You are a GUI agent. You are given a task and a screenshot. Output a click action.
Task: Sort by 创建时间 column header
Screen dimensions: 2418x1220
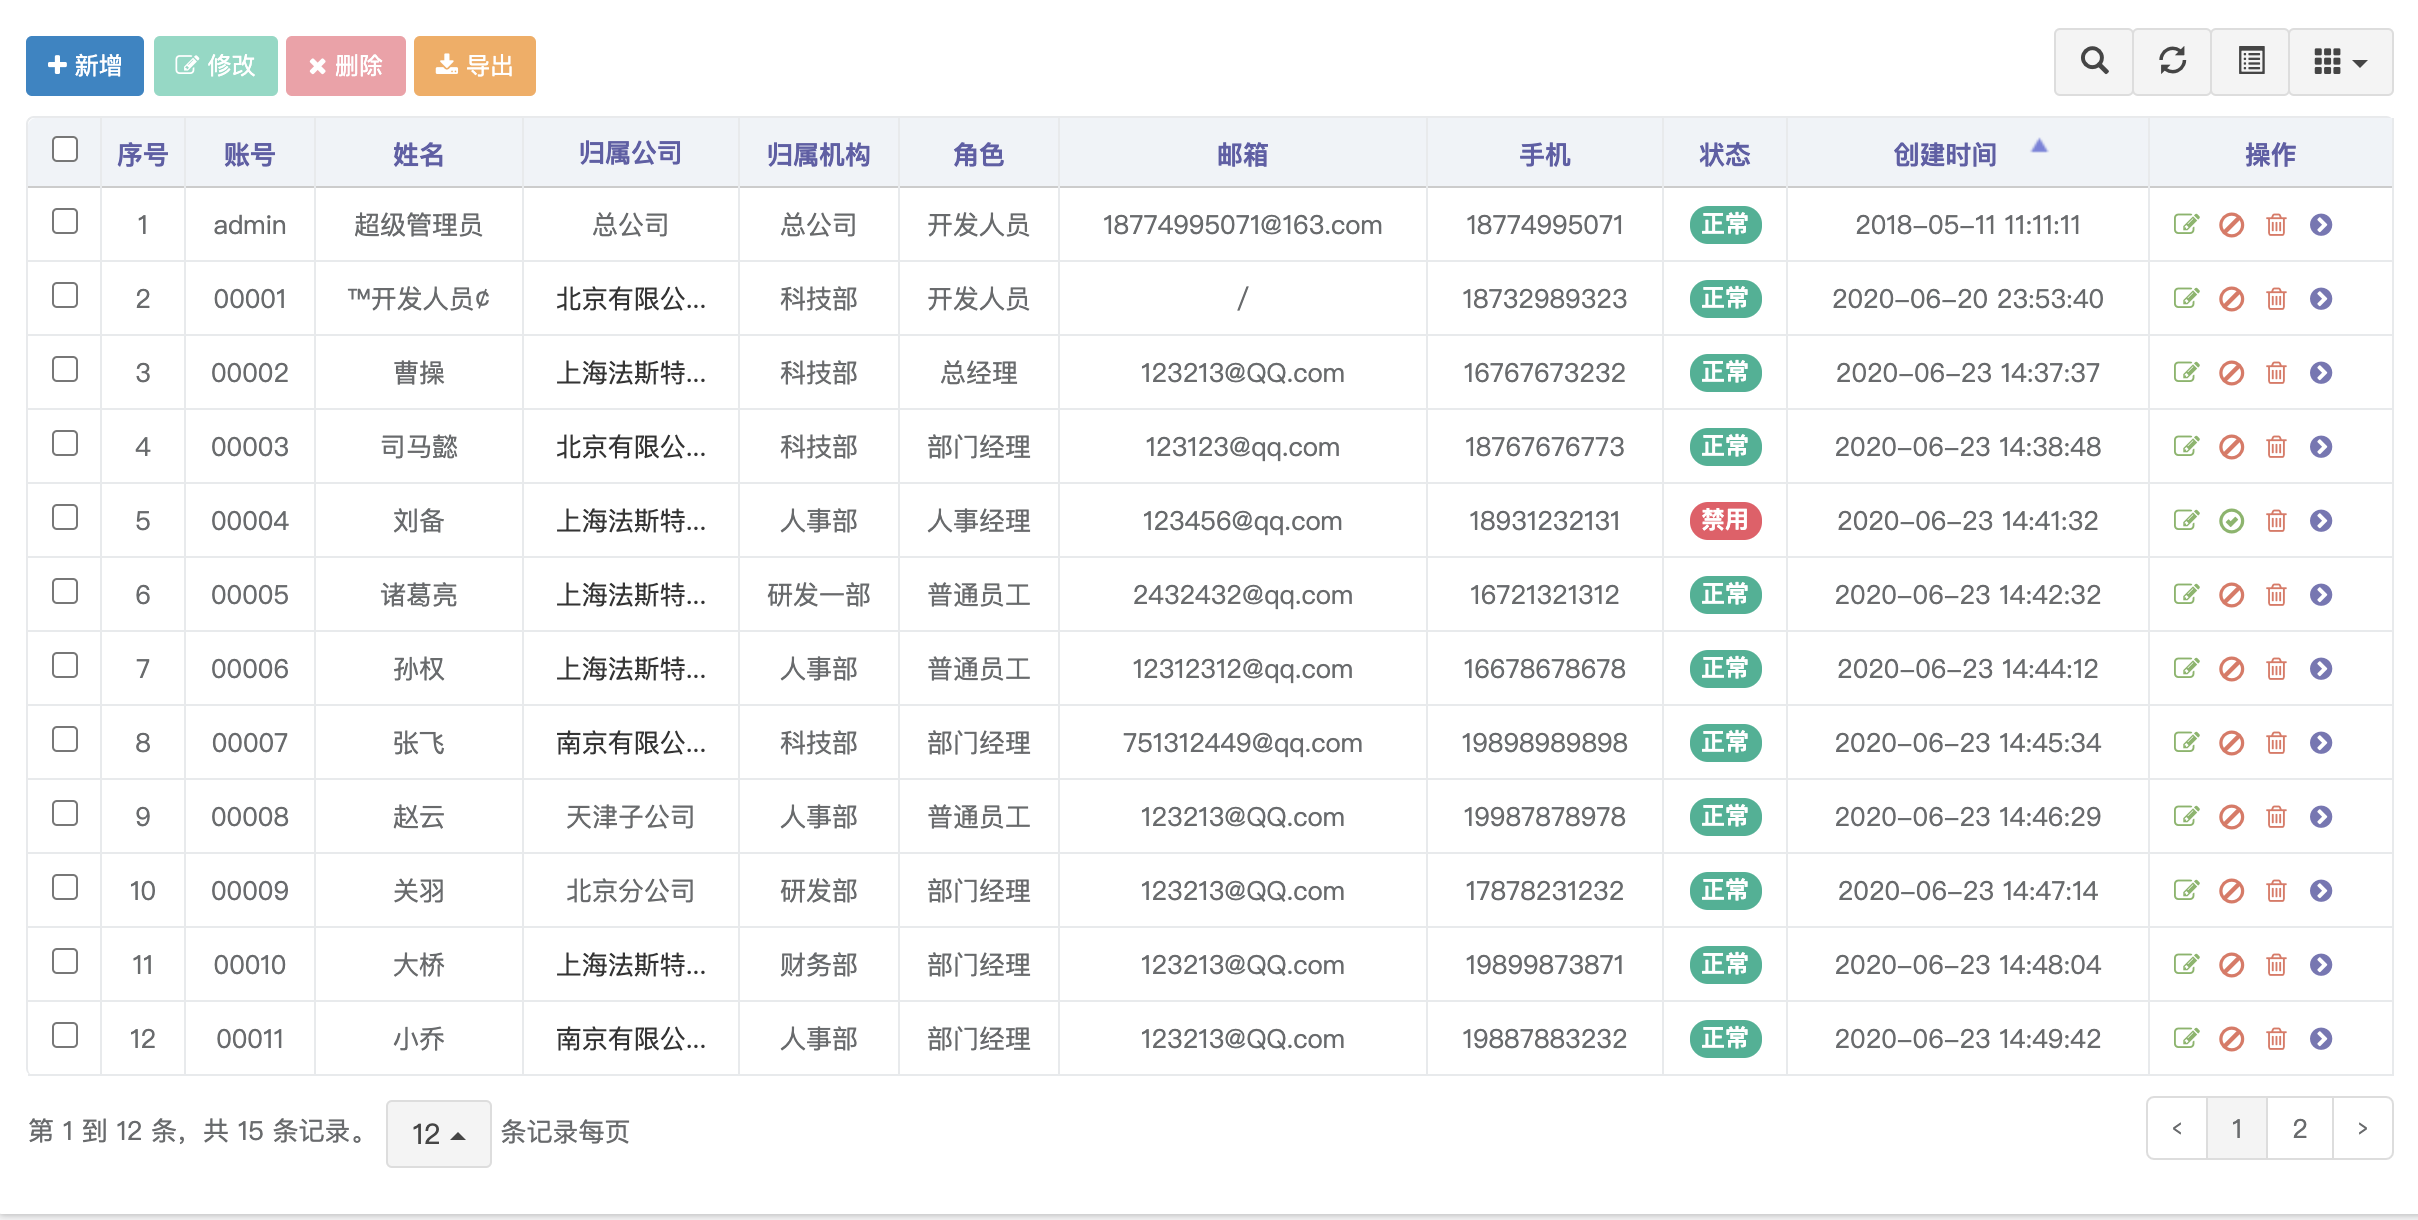(x=1945, y=154)
